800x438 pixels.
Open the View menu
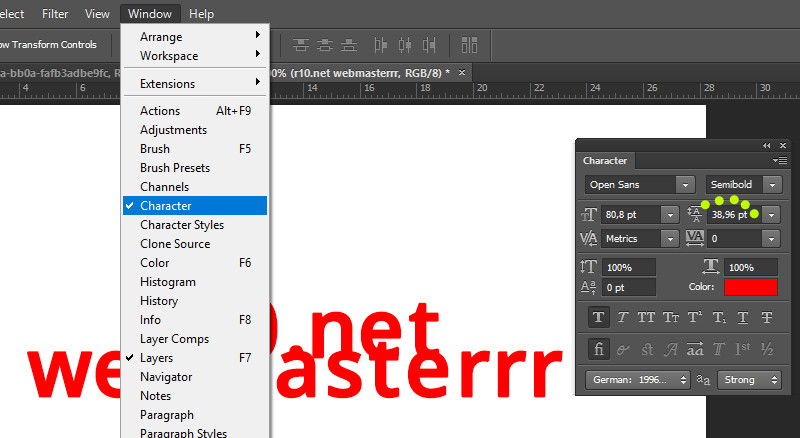coord(97,14)
